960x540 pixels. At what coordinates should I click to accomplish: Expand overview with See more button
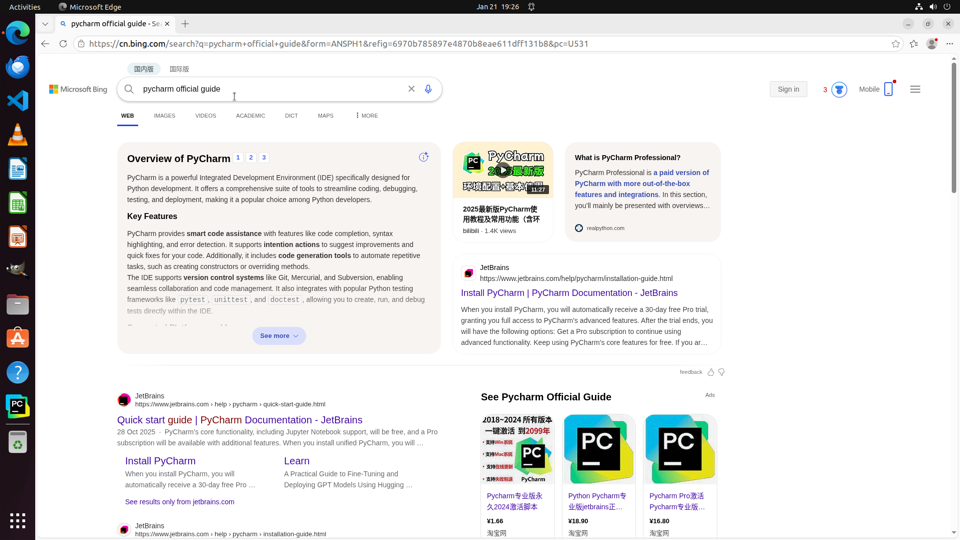tap(279, 336)
